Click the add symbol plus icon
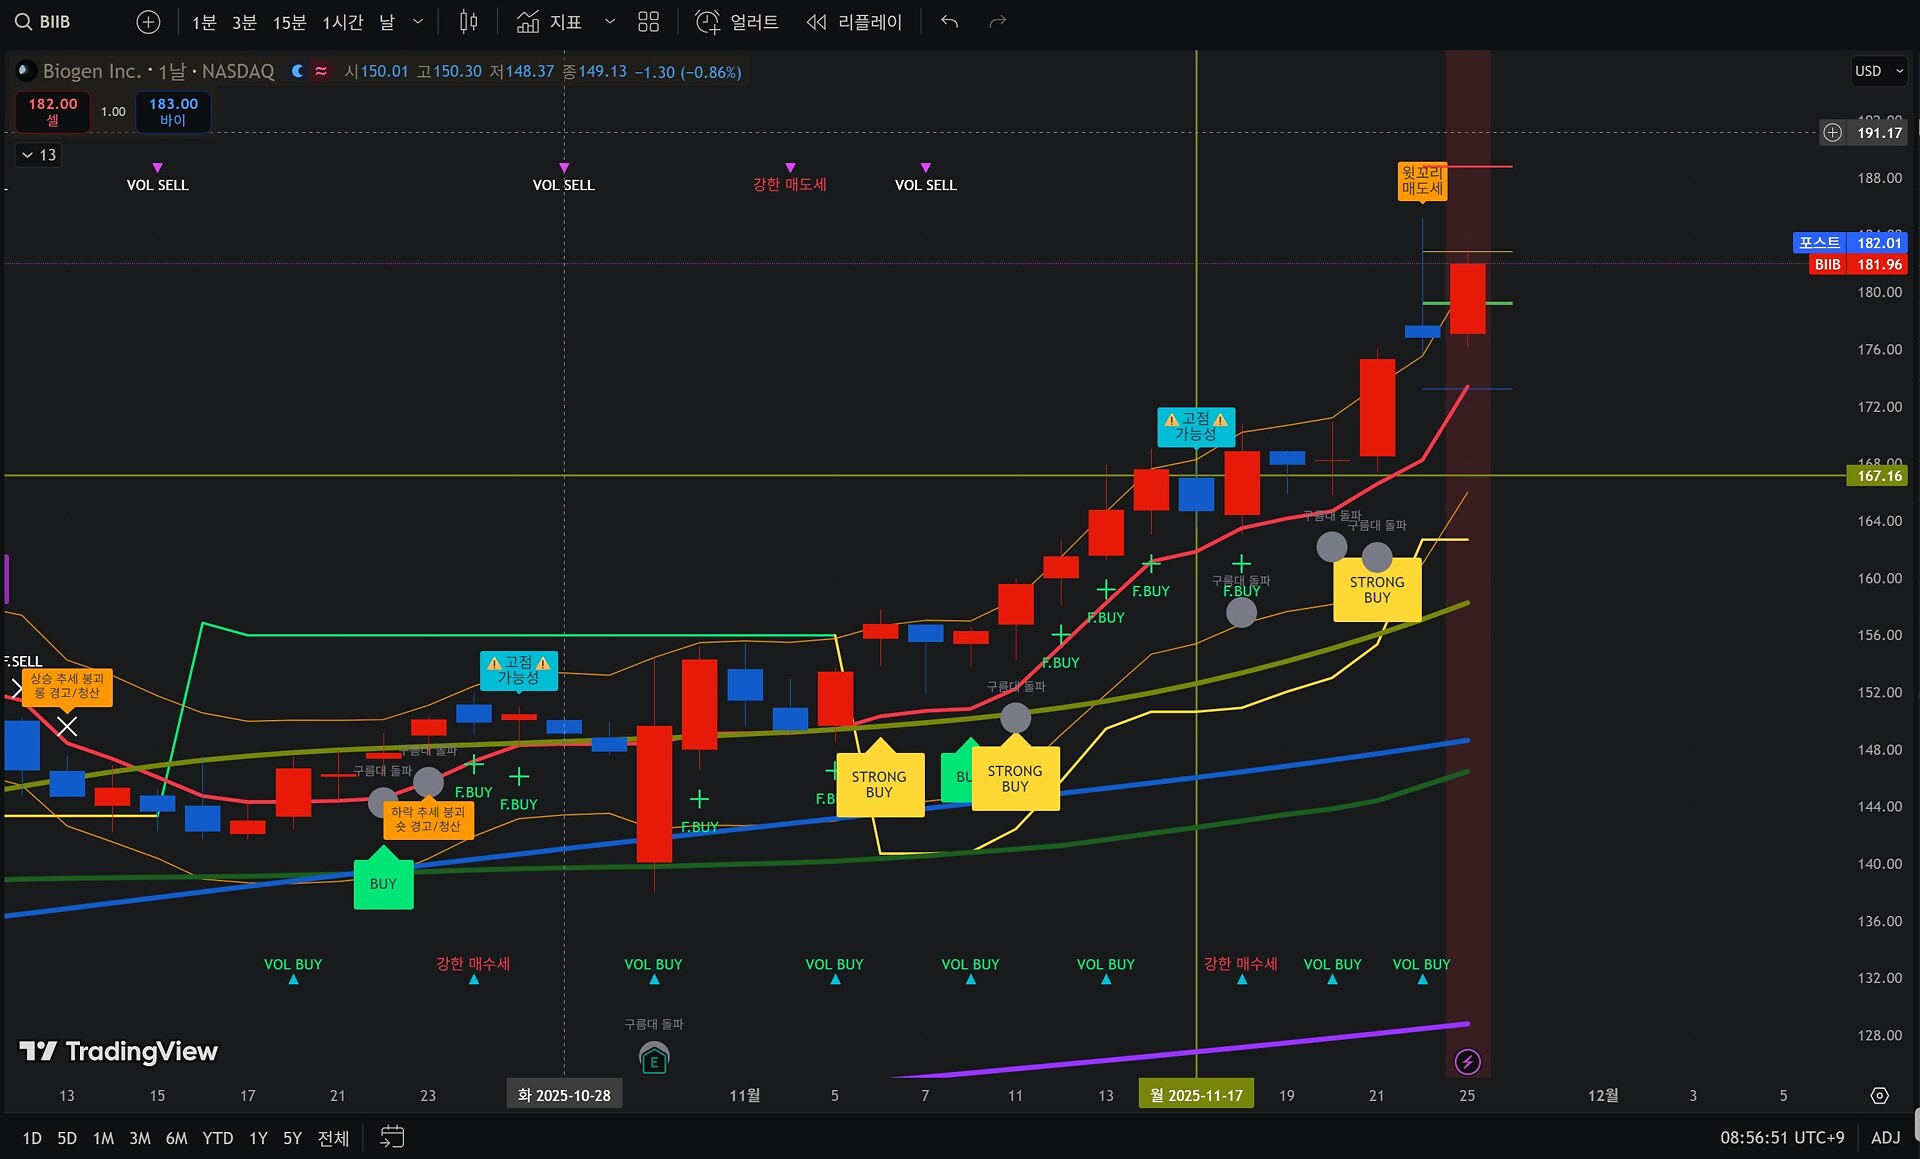Image resolution: width=1920 pixels, height=1159 pixels. [148, 22]
